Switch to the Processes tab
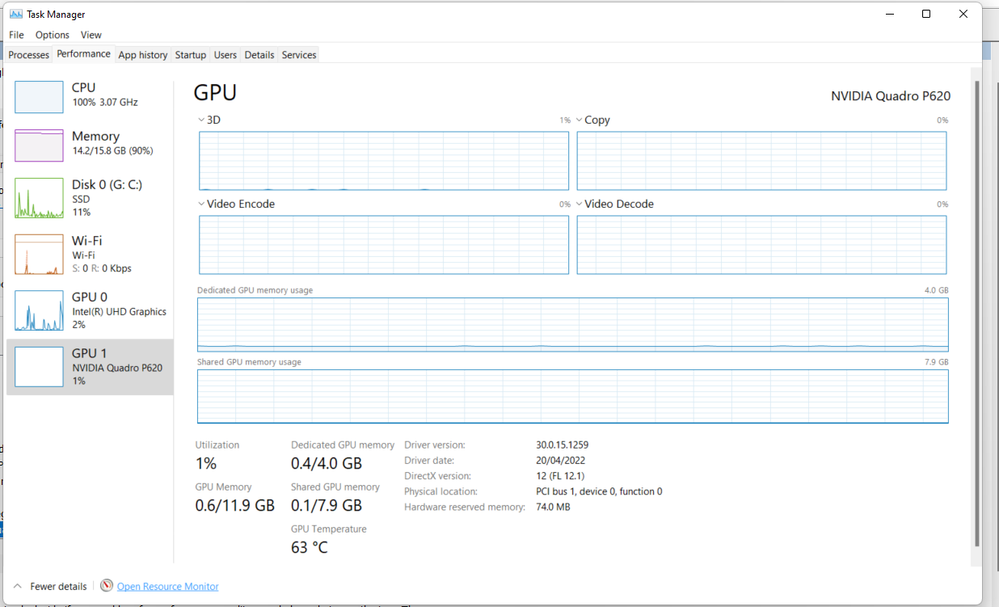Screen dimensions: 999x607 29,55
